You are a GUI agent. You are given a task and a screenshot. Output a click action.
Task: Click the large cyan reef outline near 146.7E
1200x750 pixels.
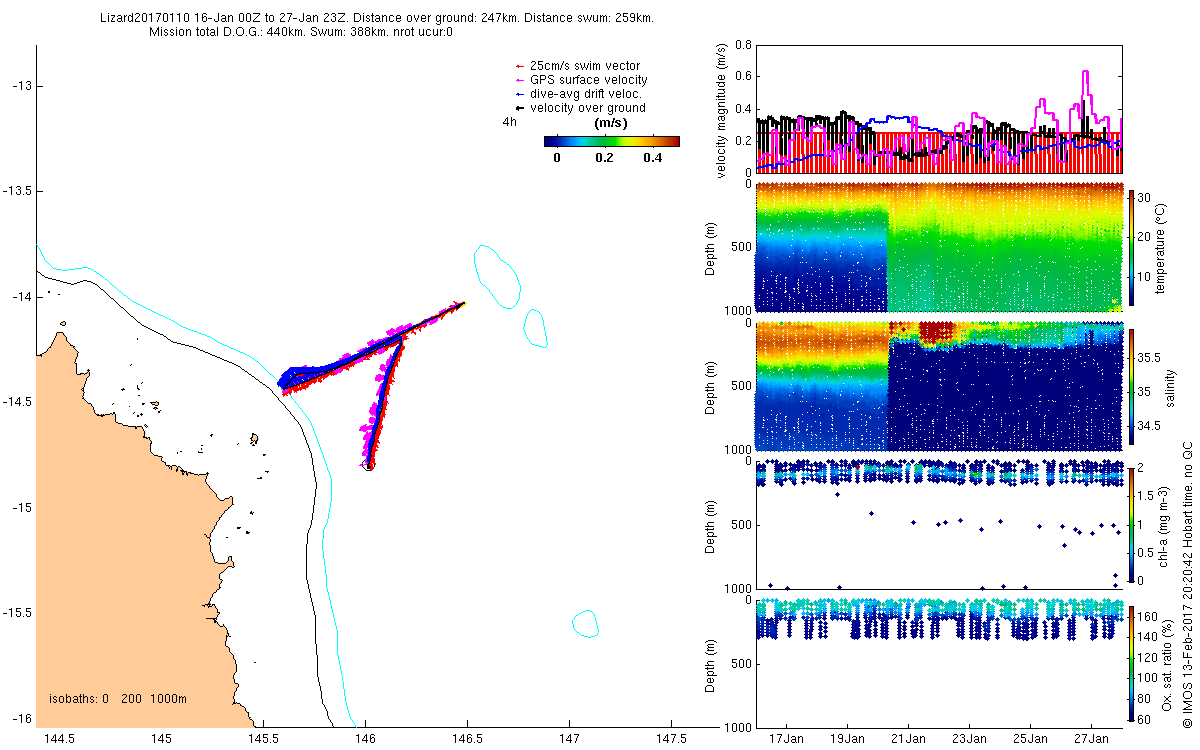(x=496, y=275)
